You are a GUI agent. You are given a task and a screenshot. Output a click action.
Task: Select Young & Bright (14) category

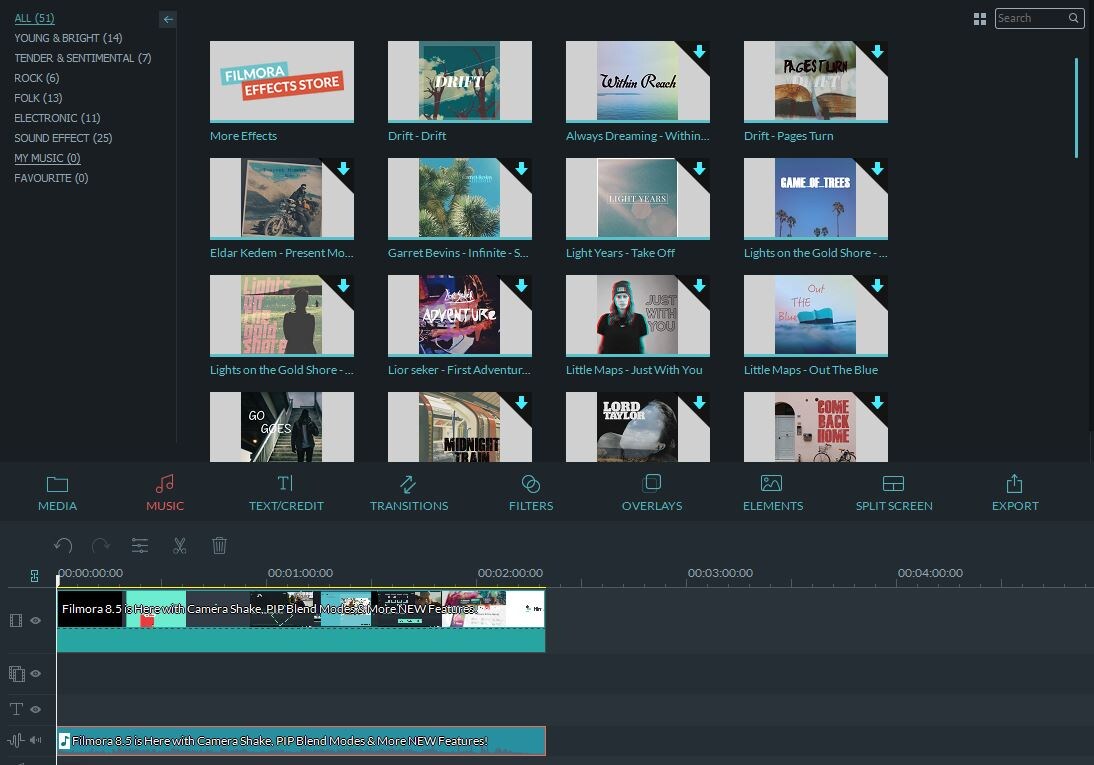[68, 38]
